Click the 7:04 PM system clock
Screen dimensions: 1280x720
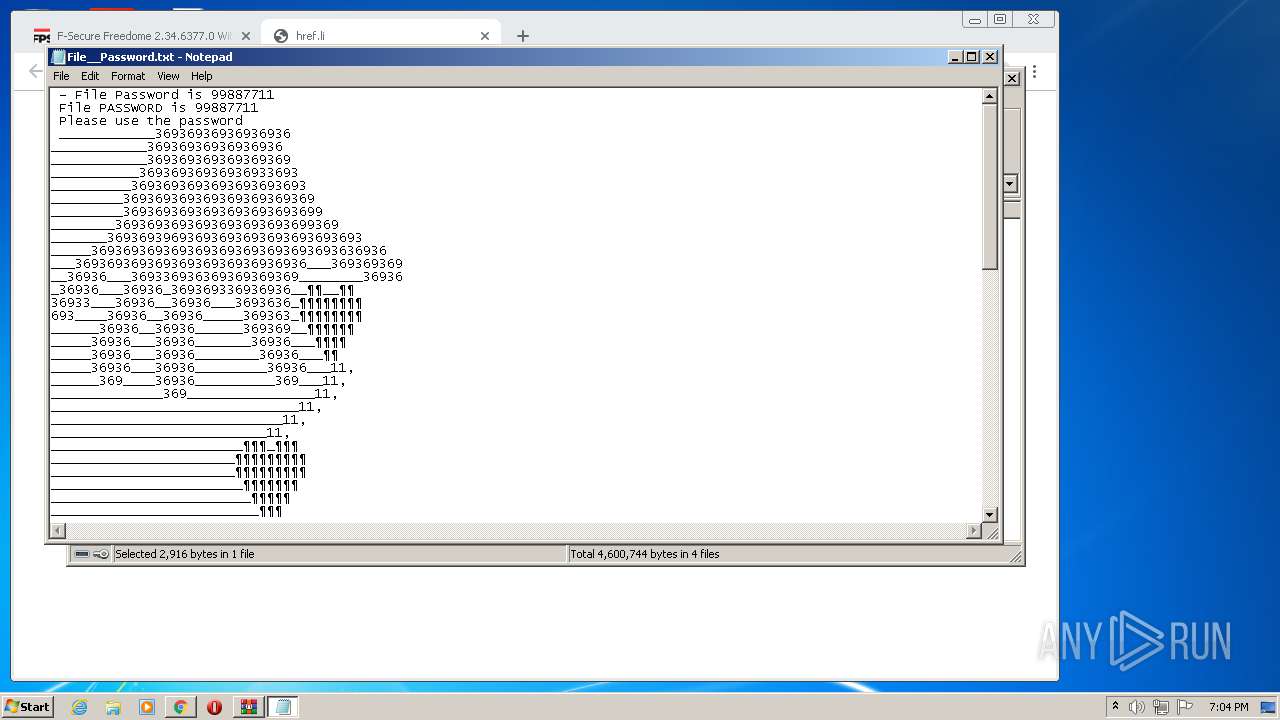pos(1228,707)
